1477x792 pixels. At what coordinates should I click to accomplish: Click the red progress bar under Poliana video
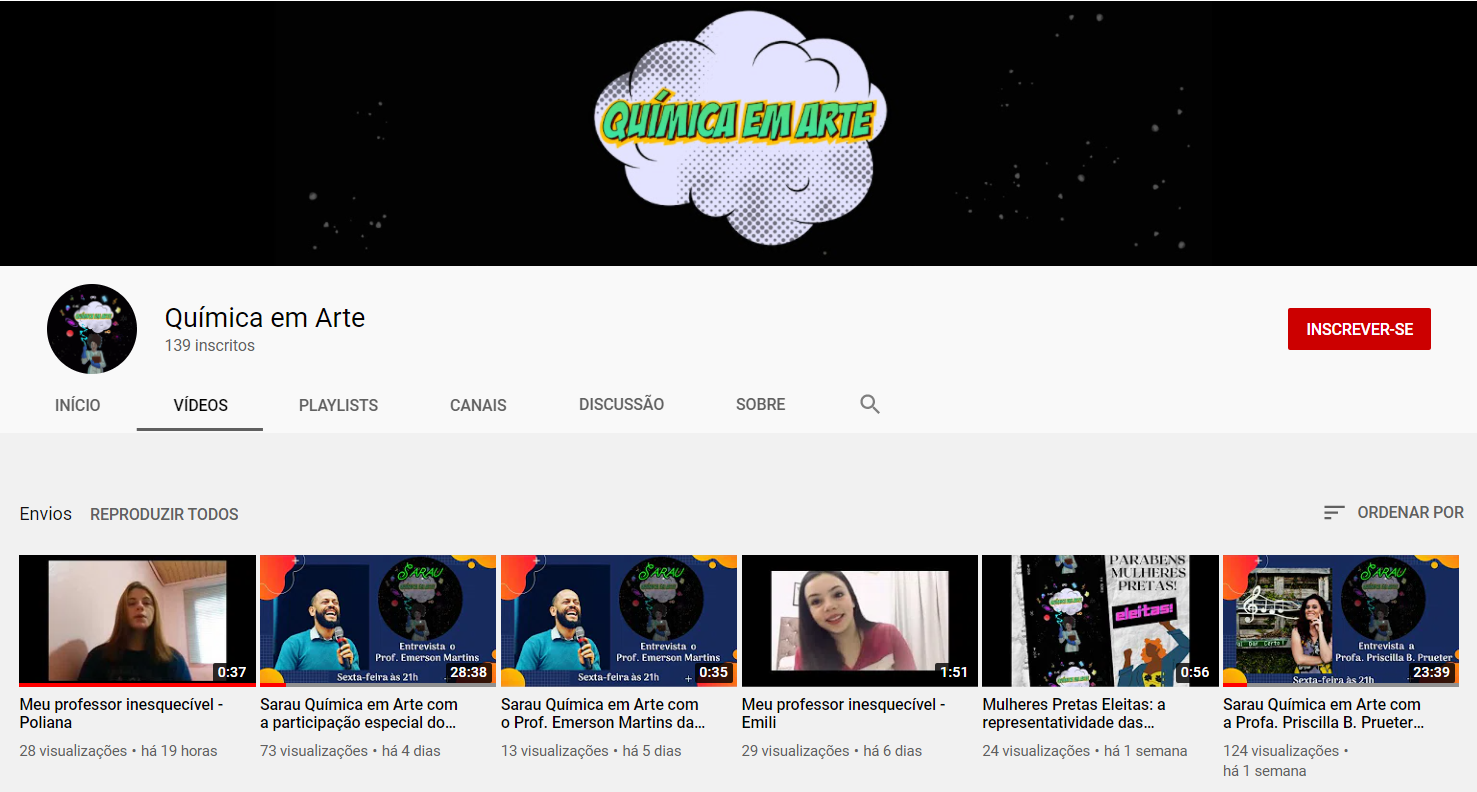point(137,685)
